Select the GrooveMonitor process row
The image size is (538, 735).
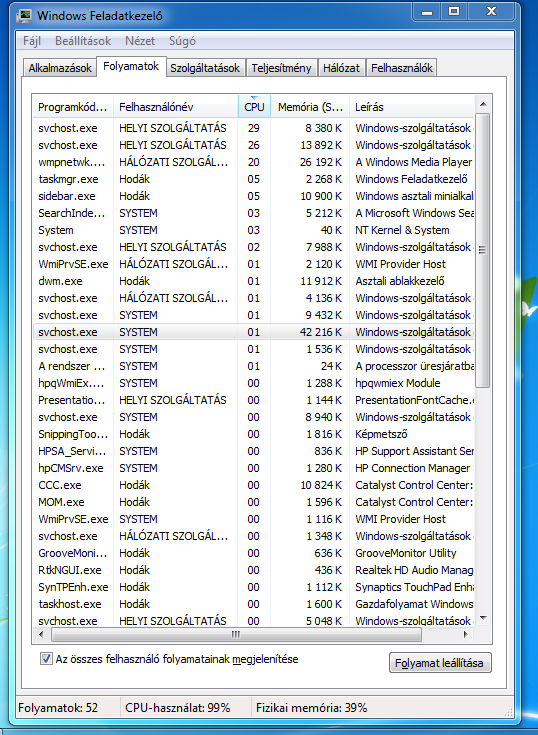254,553
